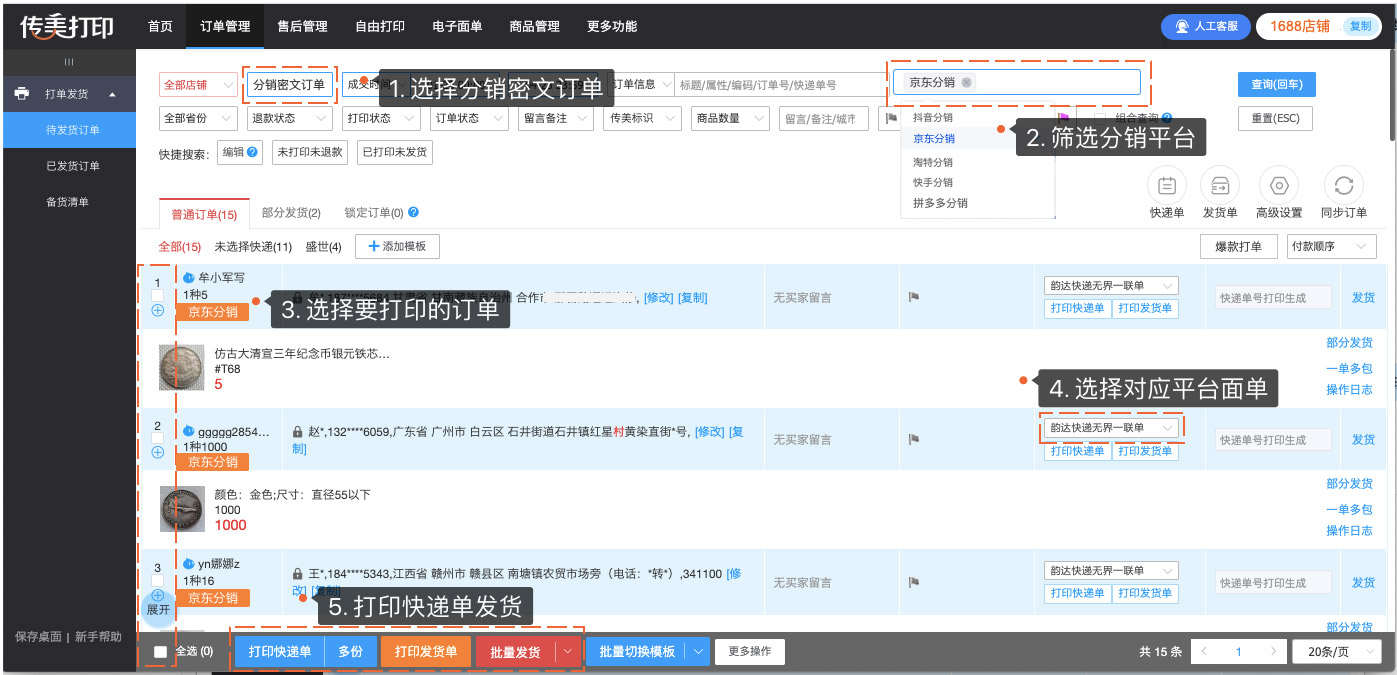This screenshot has width=1397, height=675.
Task: Toggle the 全选 select-all checkbox
Action: (160, 652)
